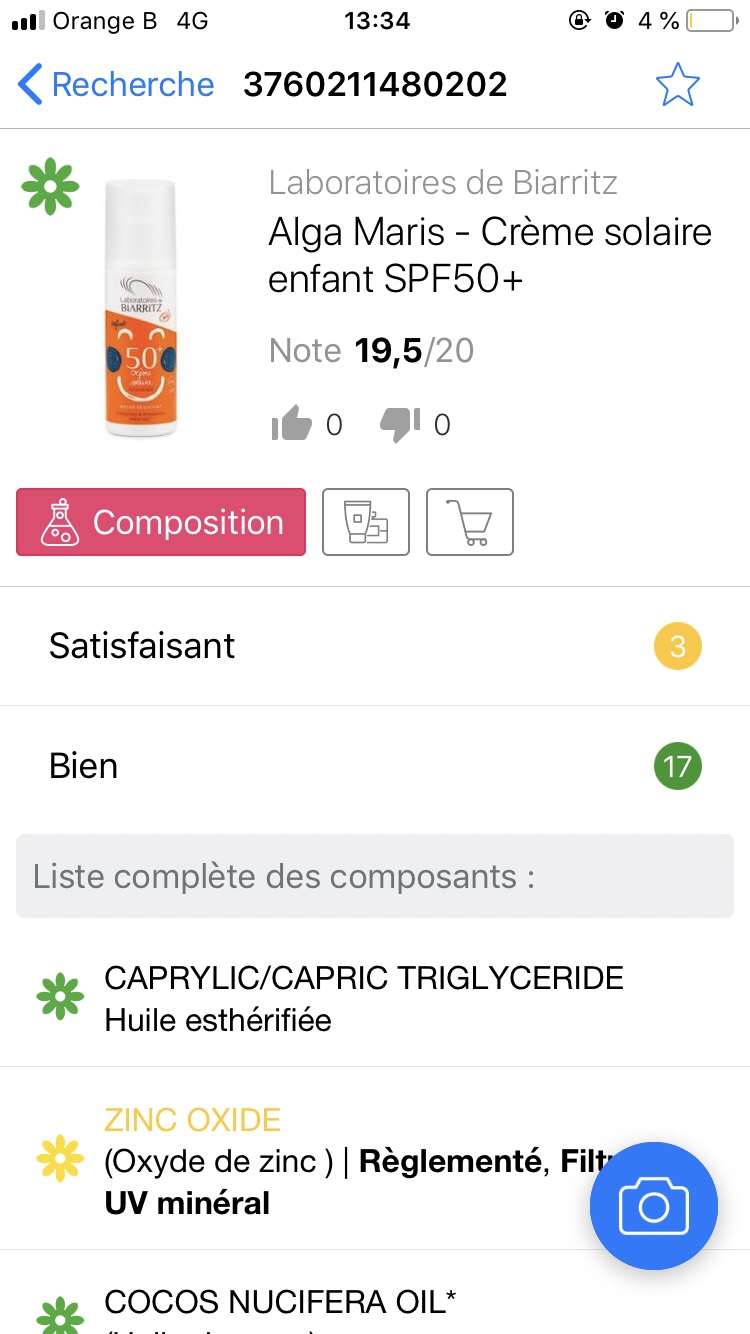Open the COCOS NUCIFERA OIL ingredient

click(x=280, y=1301)
